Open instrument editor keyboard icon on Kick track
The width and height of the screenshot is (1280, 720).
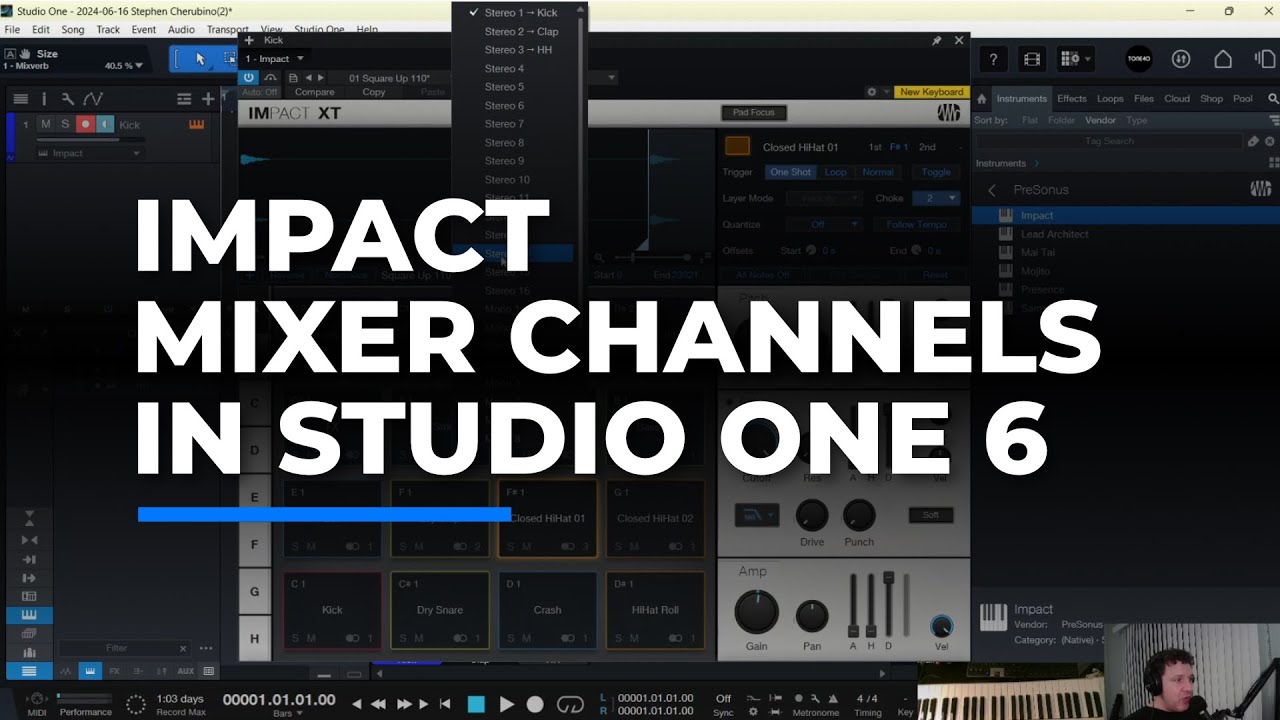196,124
